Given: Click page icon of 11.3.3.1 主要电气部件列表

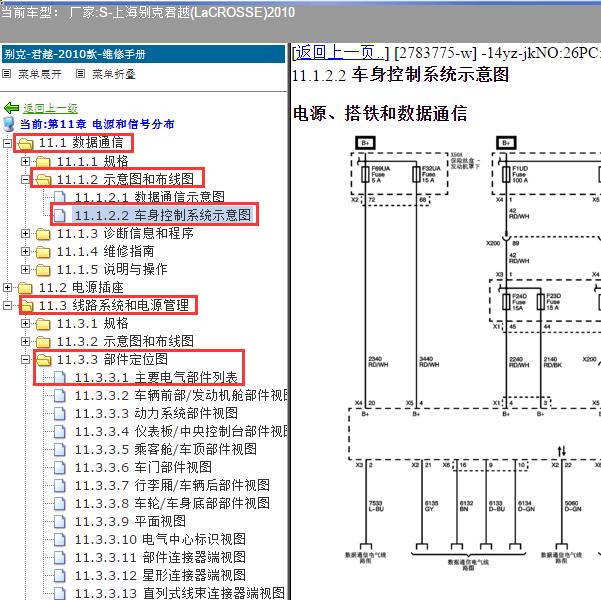Looking at the screenshot, I should [x=60, y=378].
